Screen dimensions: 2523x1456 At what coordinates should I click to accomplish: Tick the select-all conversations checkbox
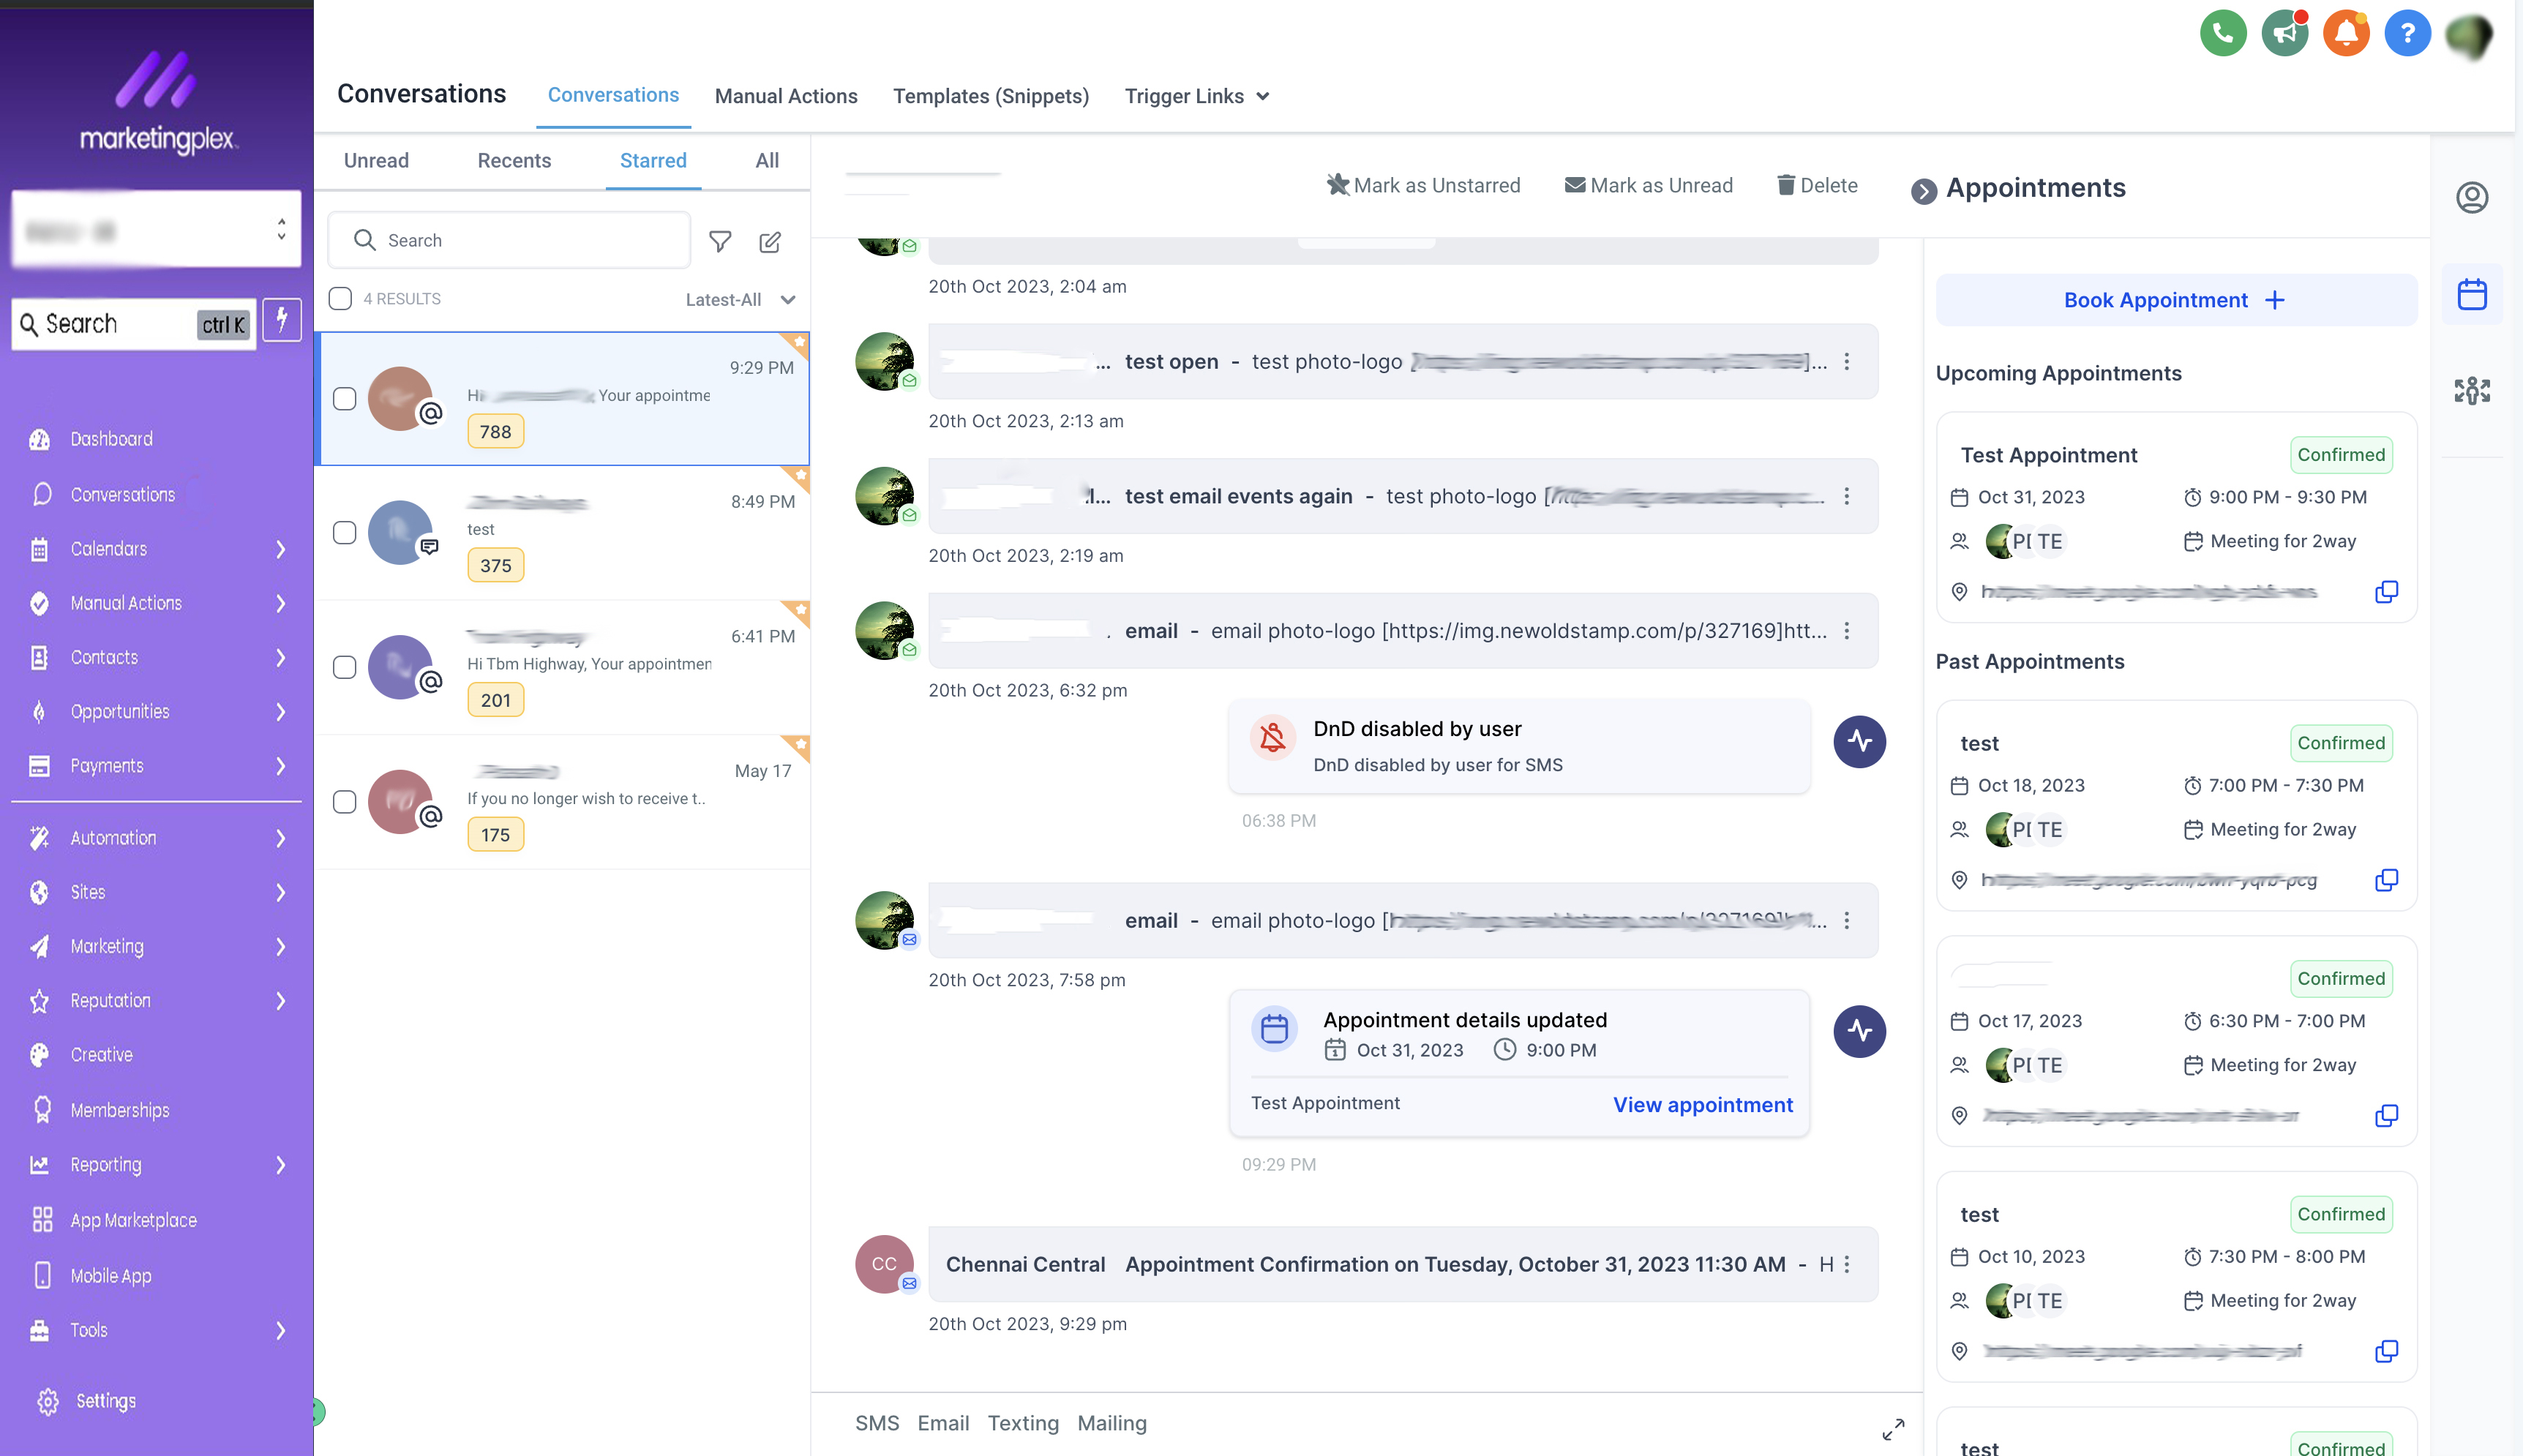(340, 299)
